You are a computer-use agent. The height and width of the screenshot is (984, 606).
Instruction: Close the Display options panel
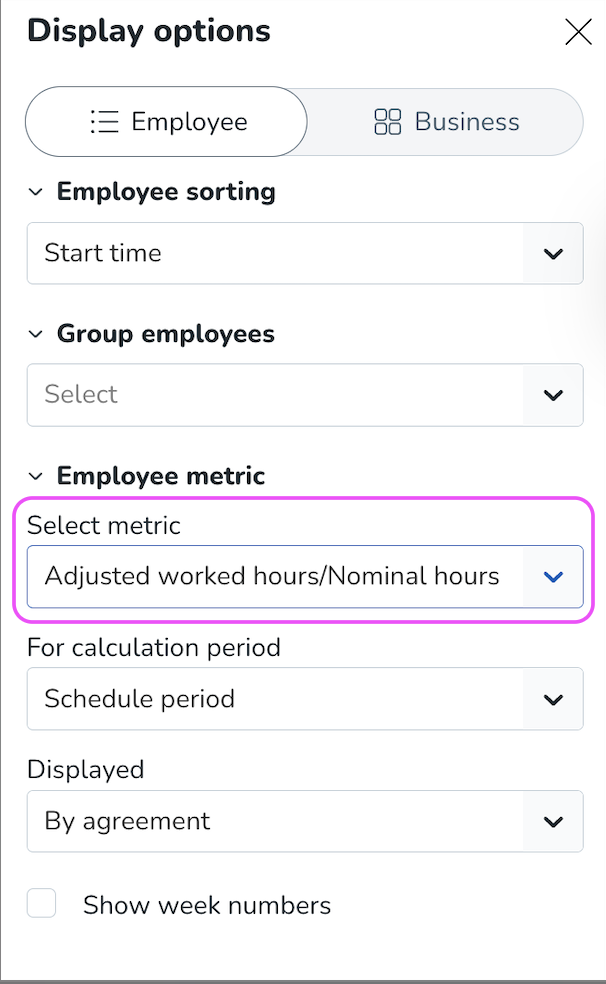[578, 32]
